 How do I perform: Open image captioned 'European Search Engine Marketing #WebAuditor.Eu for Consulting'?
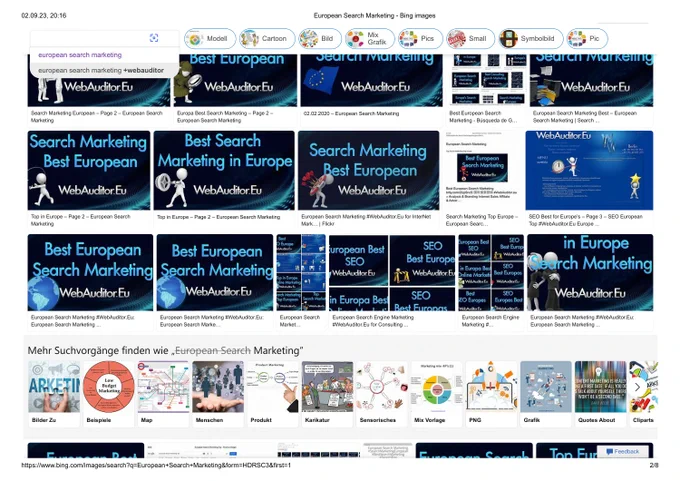pyautogui.click(x=392, y=272)
